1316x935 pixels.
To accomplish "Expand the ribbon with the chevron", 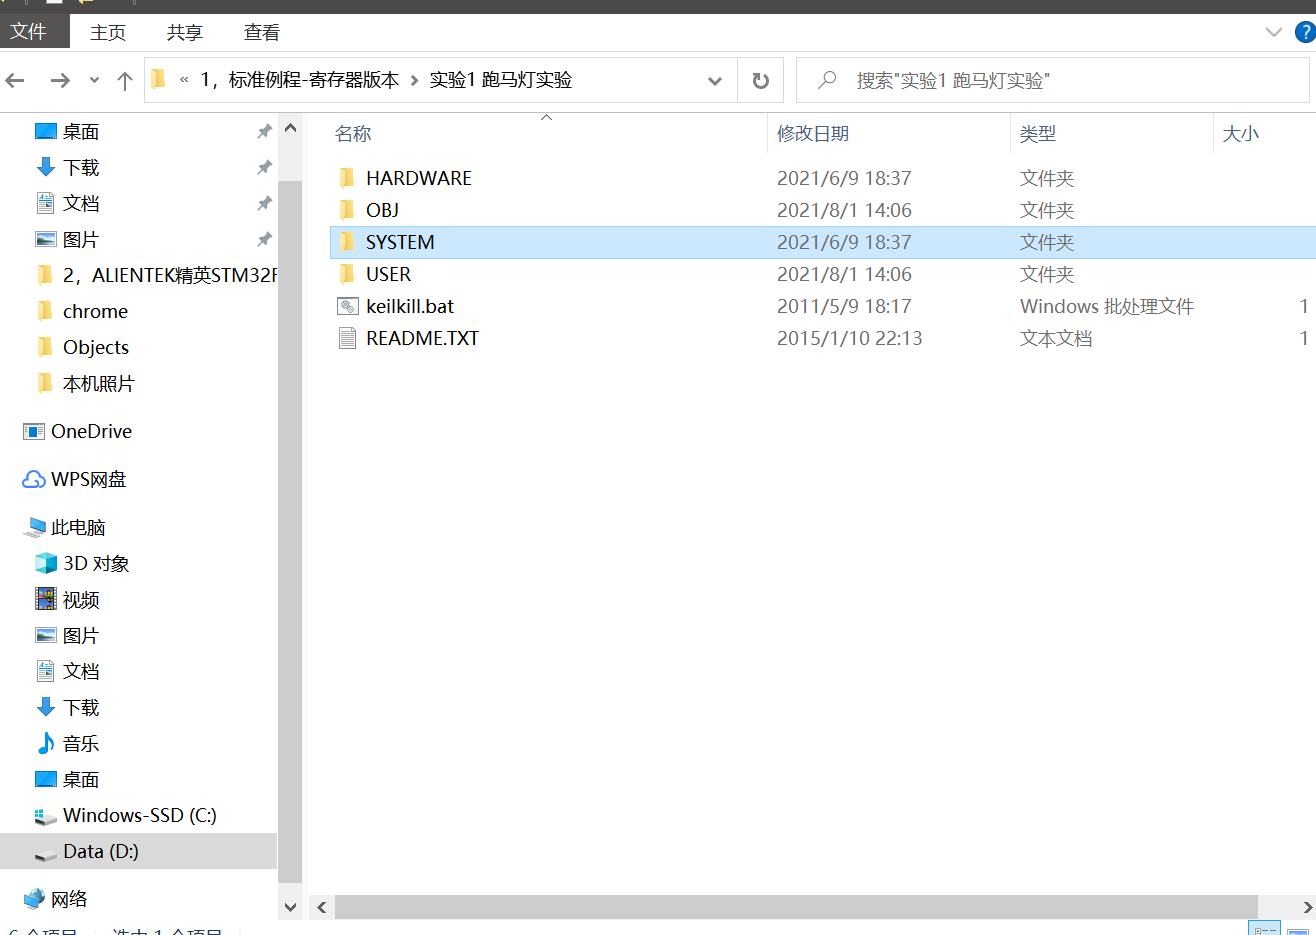I will click(1273, 32).
